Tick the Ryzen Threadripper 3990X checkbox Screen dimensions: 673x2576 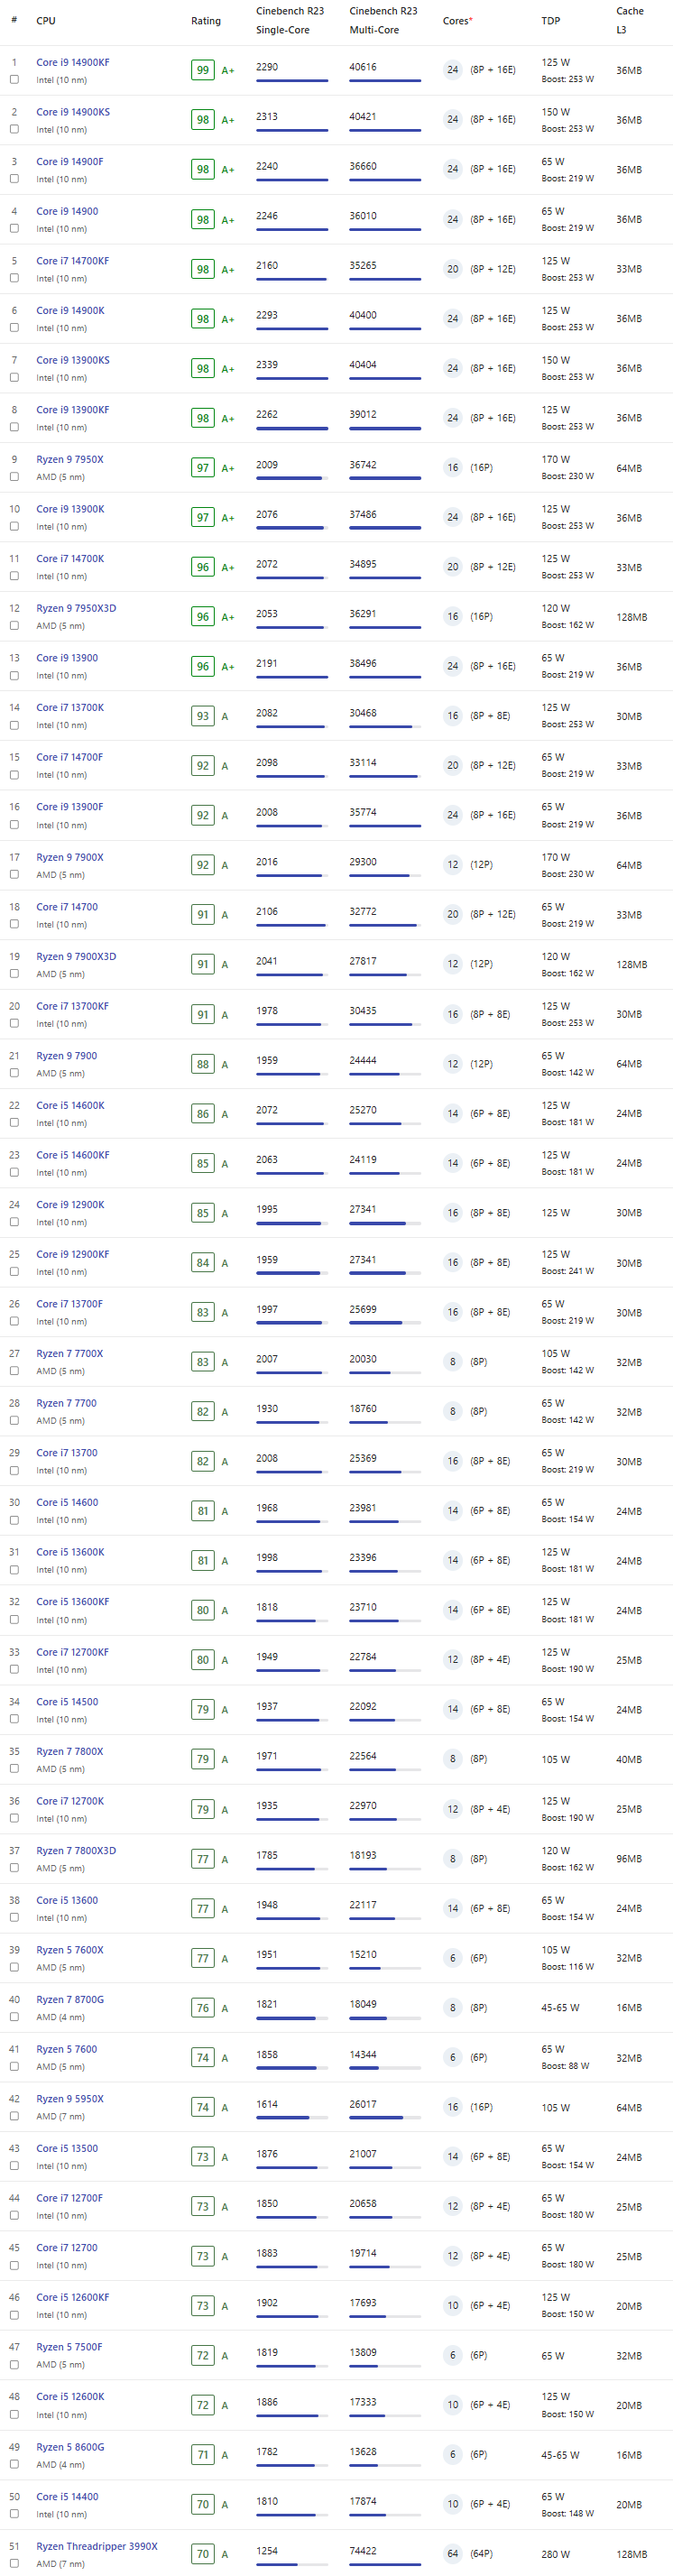[14, 2563]
